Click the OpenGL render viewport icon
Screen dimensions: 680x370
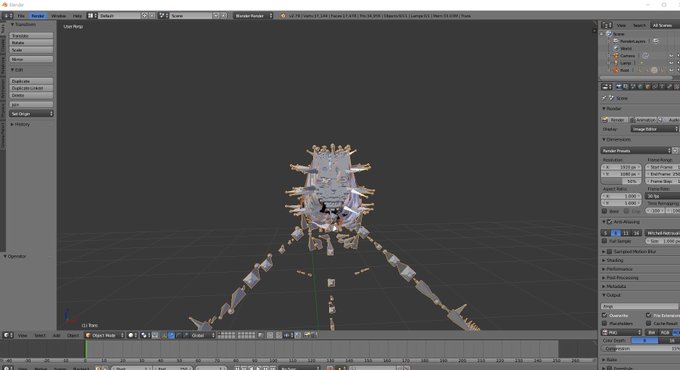click(x=307, y=335)
